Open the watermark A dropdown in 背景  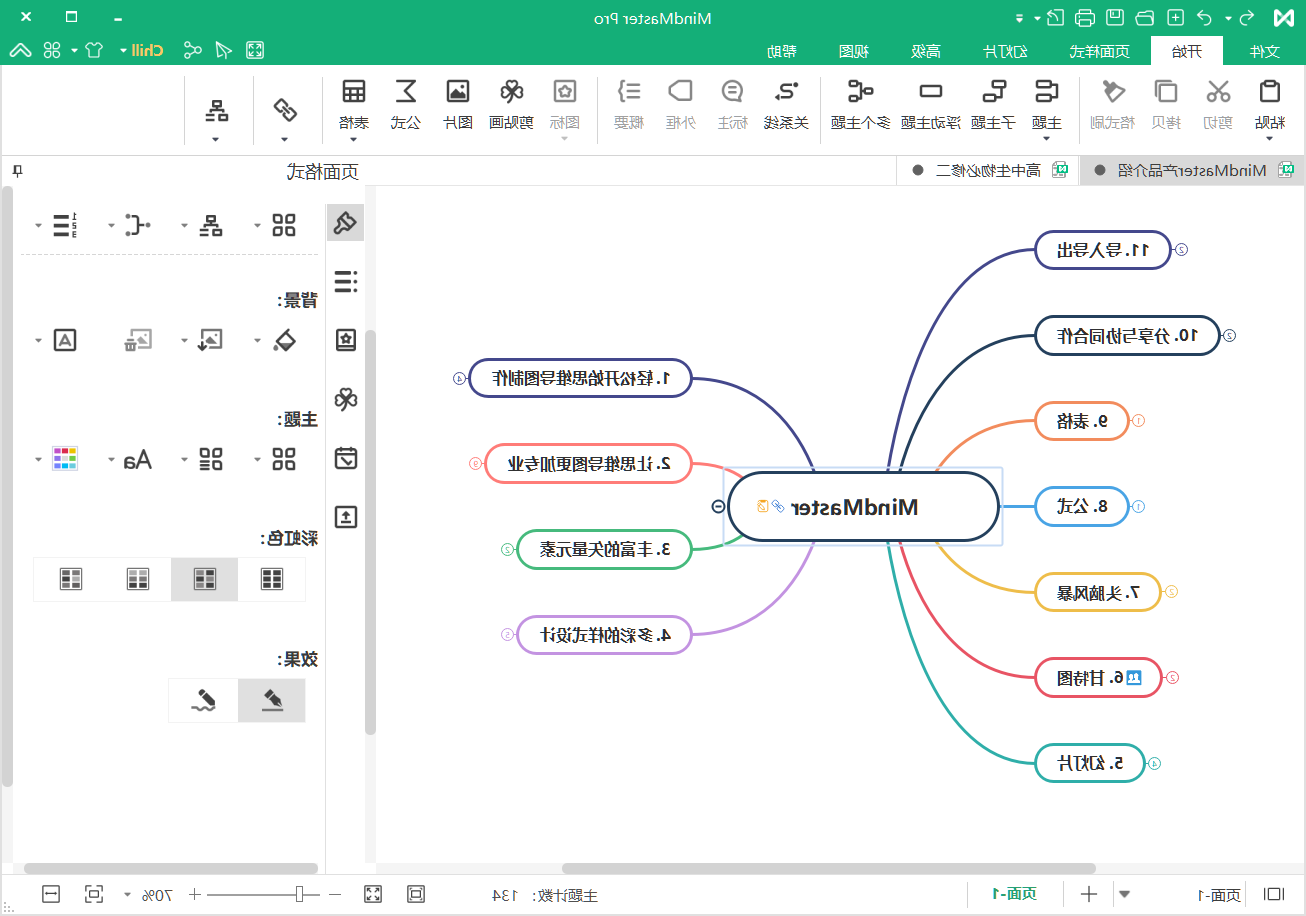tap(39, 341)
